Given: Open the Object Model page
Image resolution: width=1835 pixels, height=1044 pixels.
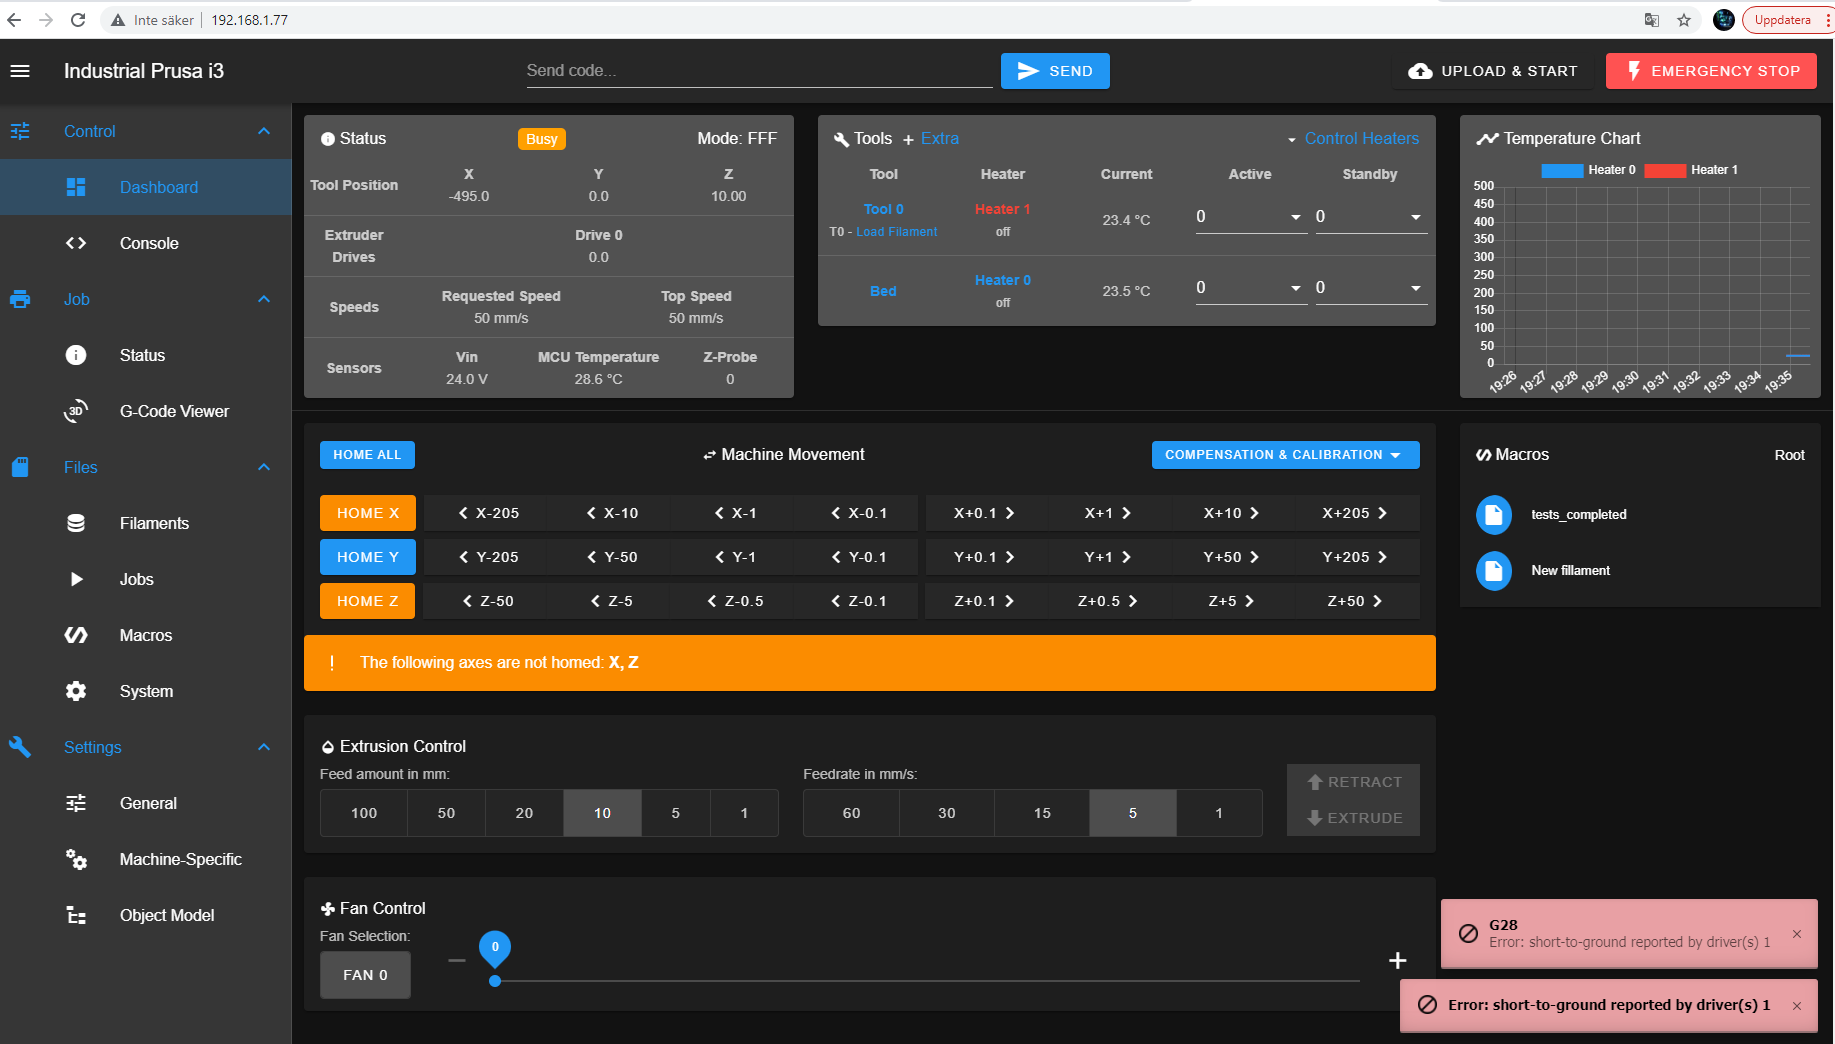Looking at the screenshot, I should [x=146, y=915].
